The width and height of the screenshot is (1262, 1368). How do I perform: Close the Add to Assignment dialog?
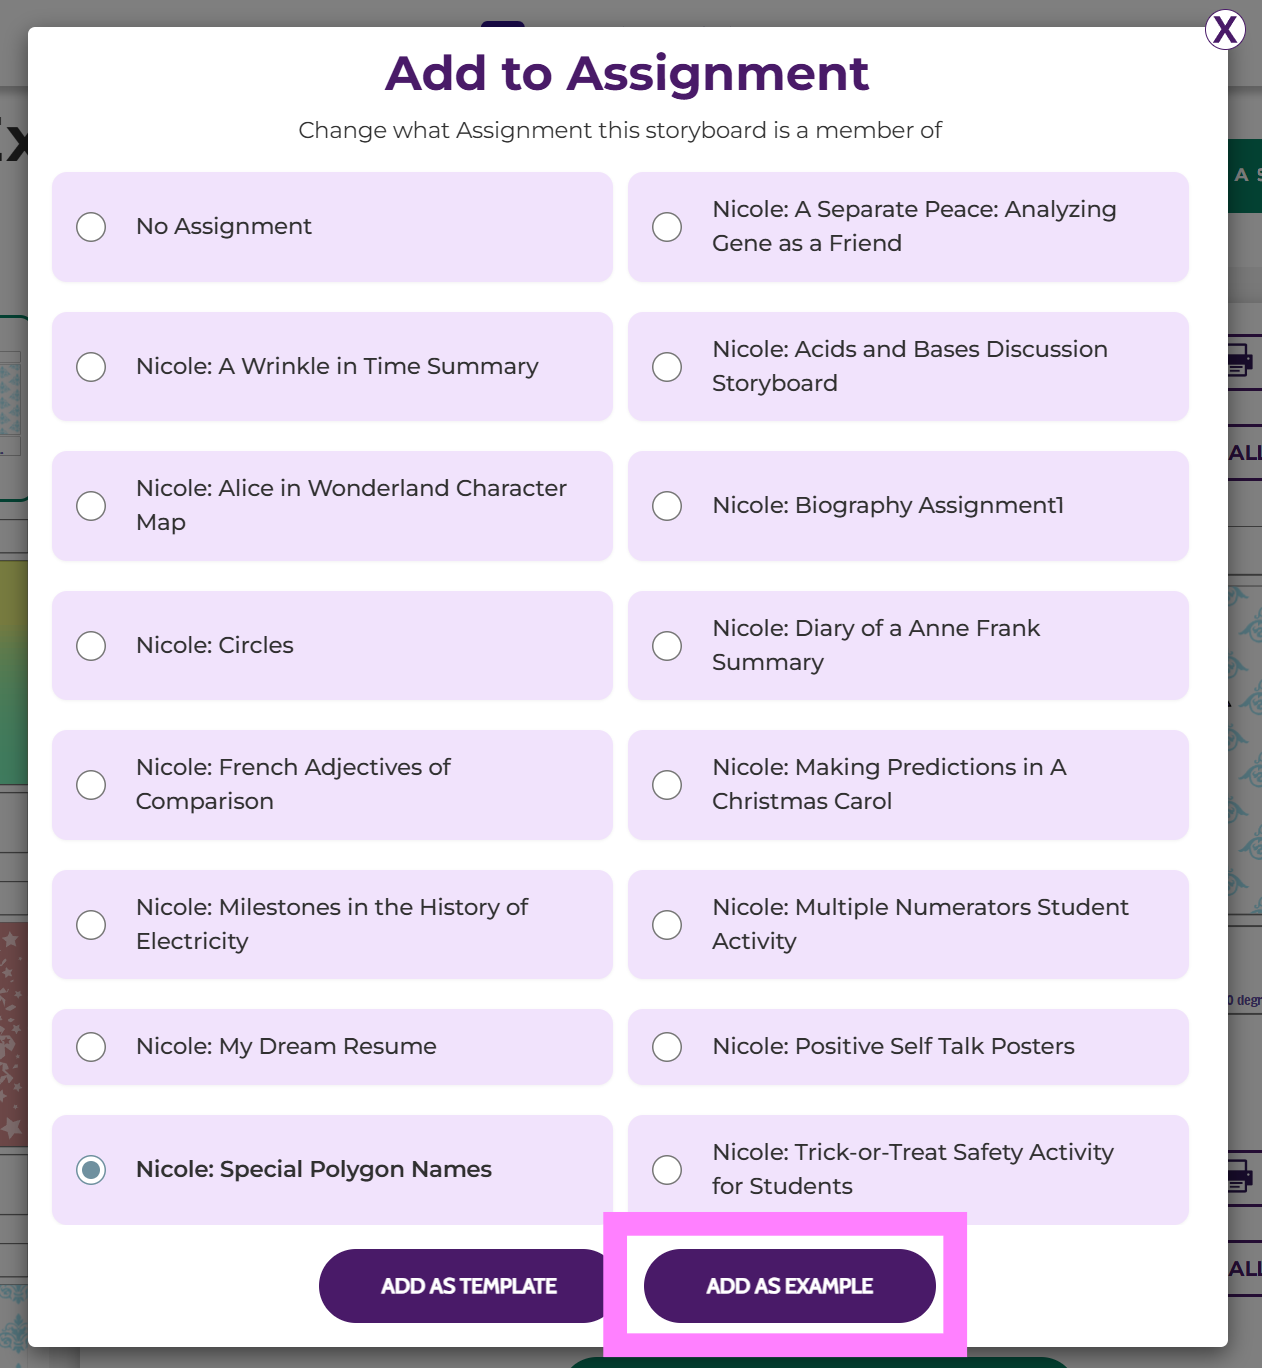pos(1224,30)
